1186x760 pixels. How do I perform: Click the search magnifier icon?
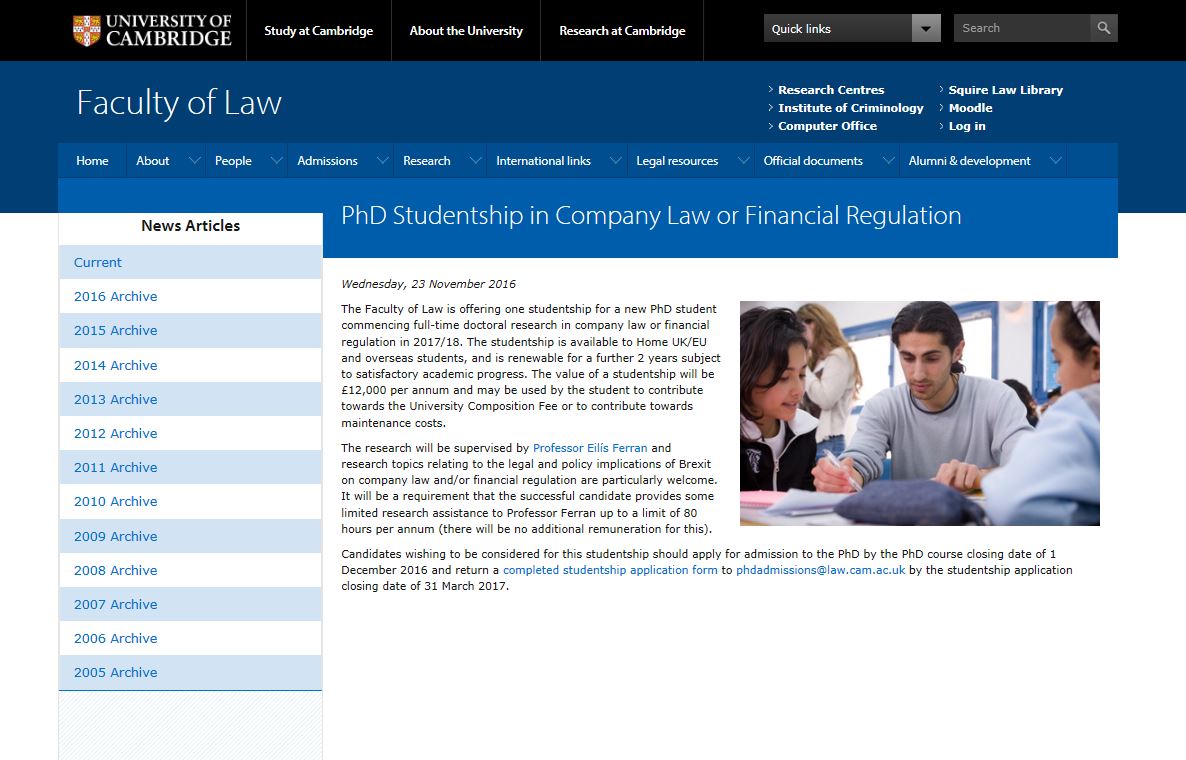1102,28
